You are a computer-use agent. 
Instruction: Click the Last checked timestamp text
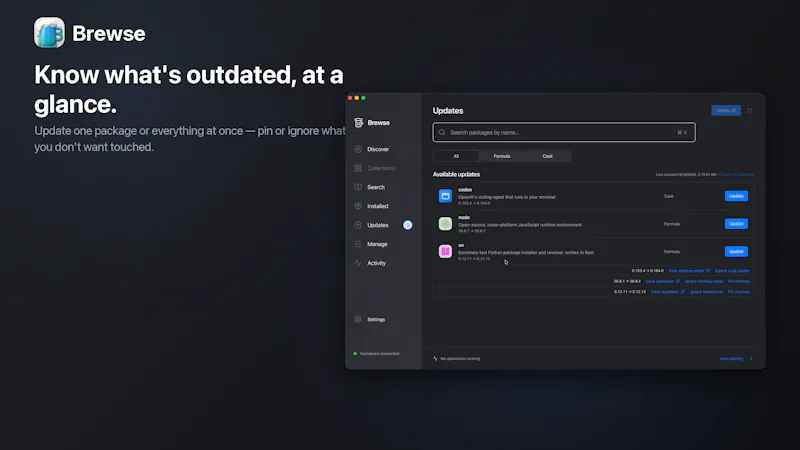[x=686, y=174]
